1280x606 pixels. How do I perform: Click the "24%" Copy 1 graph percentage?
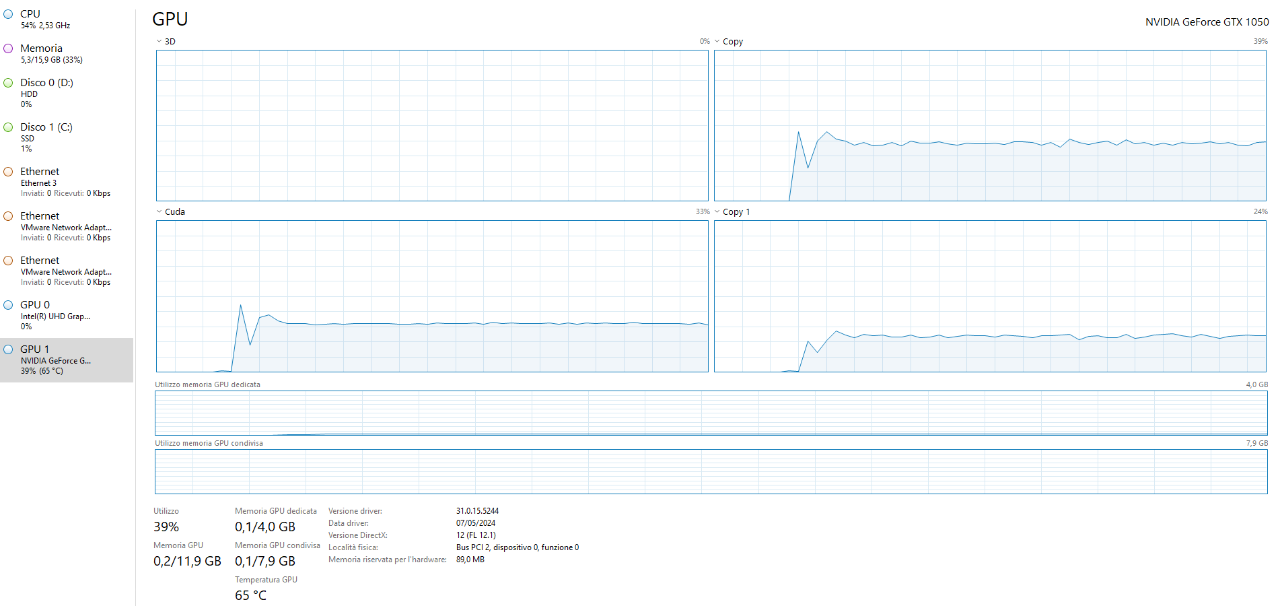1260,212
